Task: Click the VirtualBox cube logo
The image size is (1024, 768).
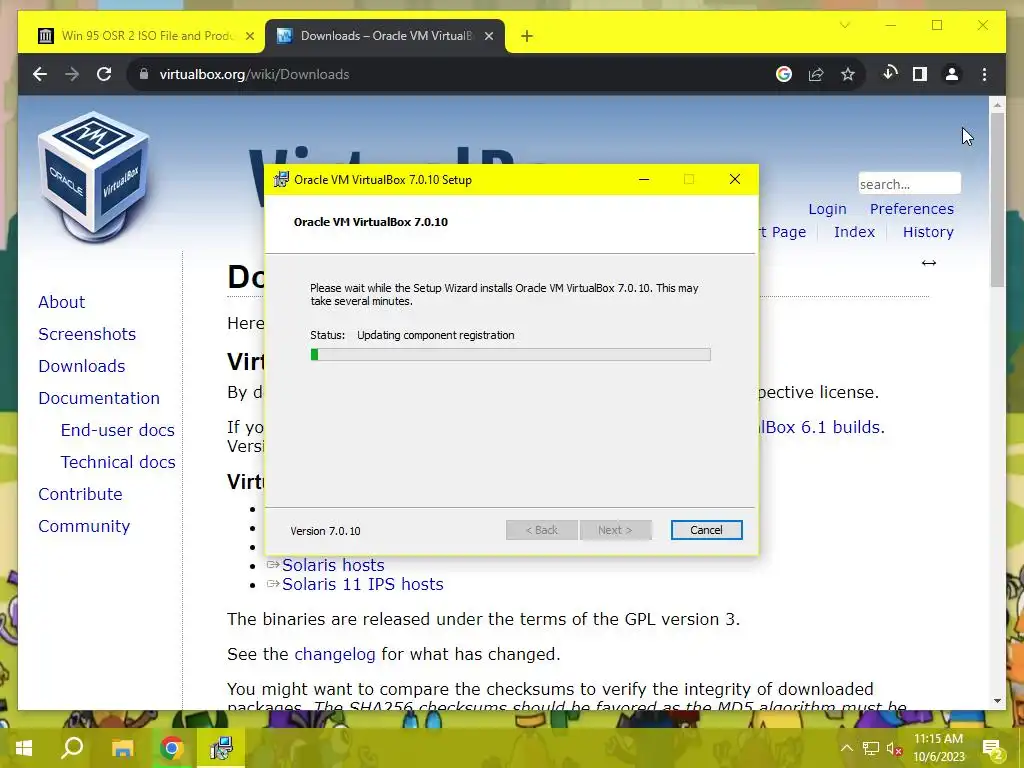Action: pyautogui.click(x=93, y=176)
